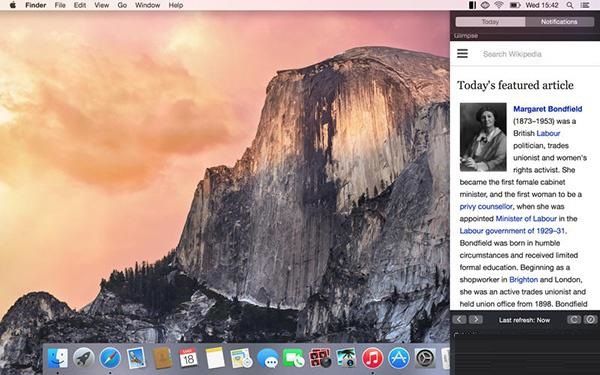The image size is (600, 375).
Task: Toggle Notification Center from the menu bar
Action: pos(585,5)
